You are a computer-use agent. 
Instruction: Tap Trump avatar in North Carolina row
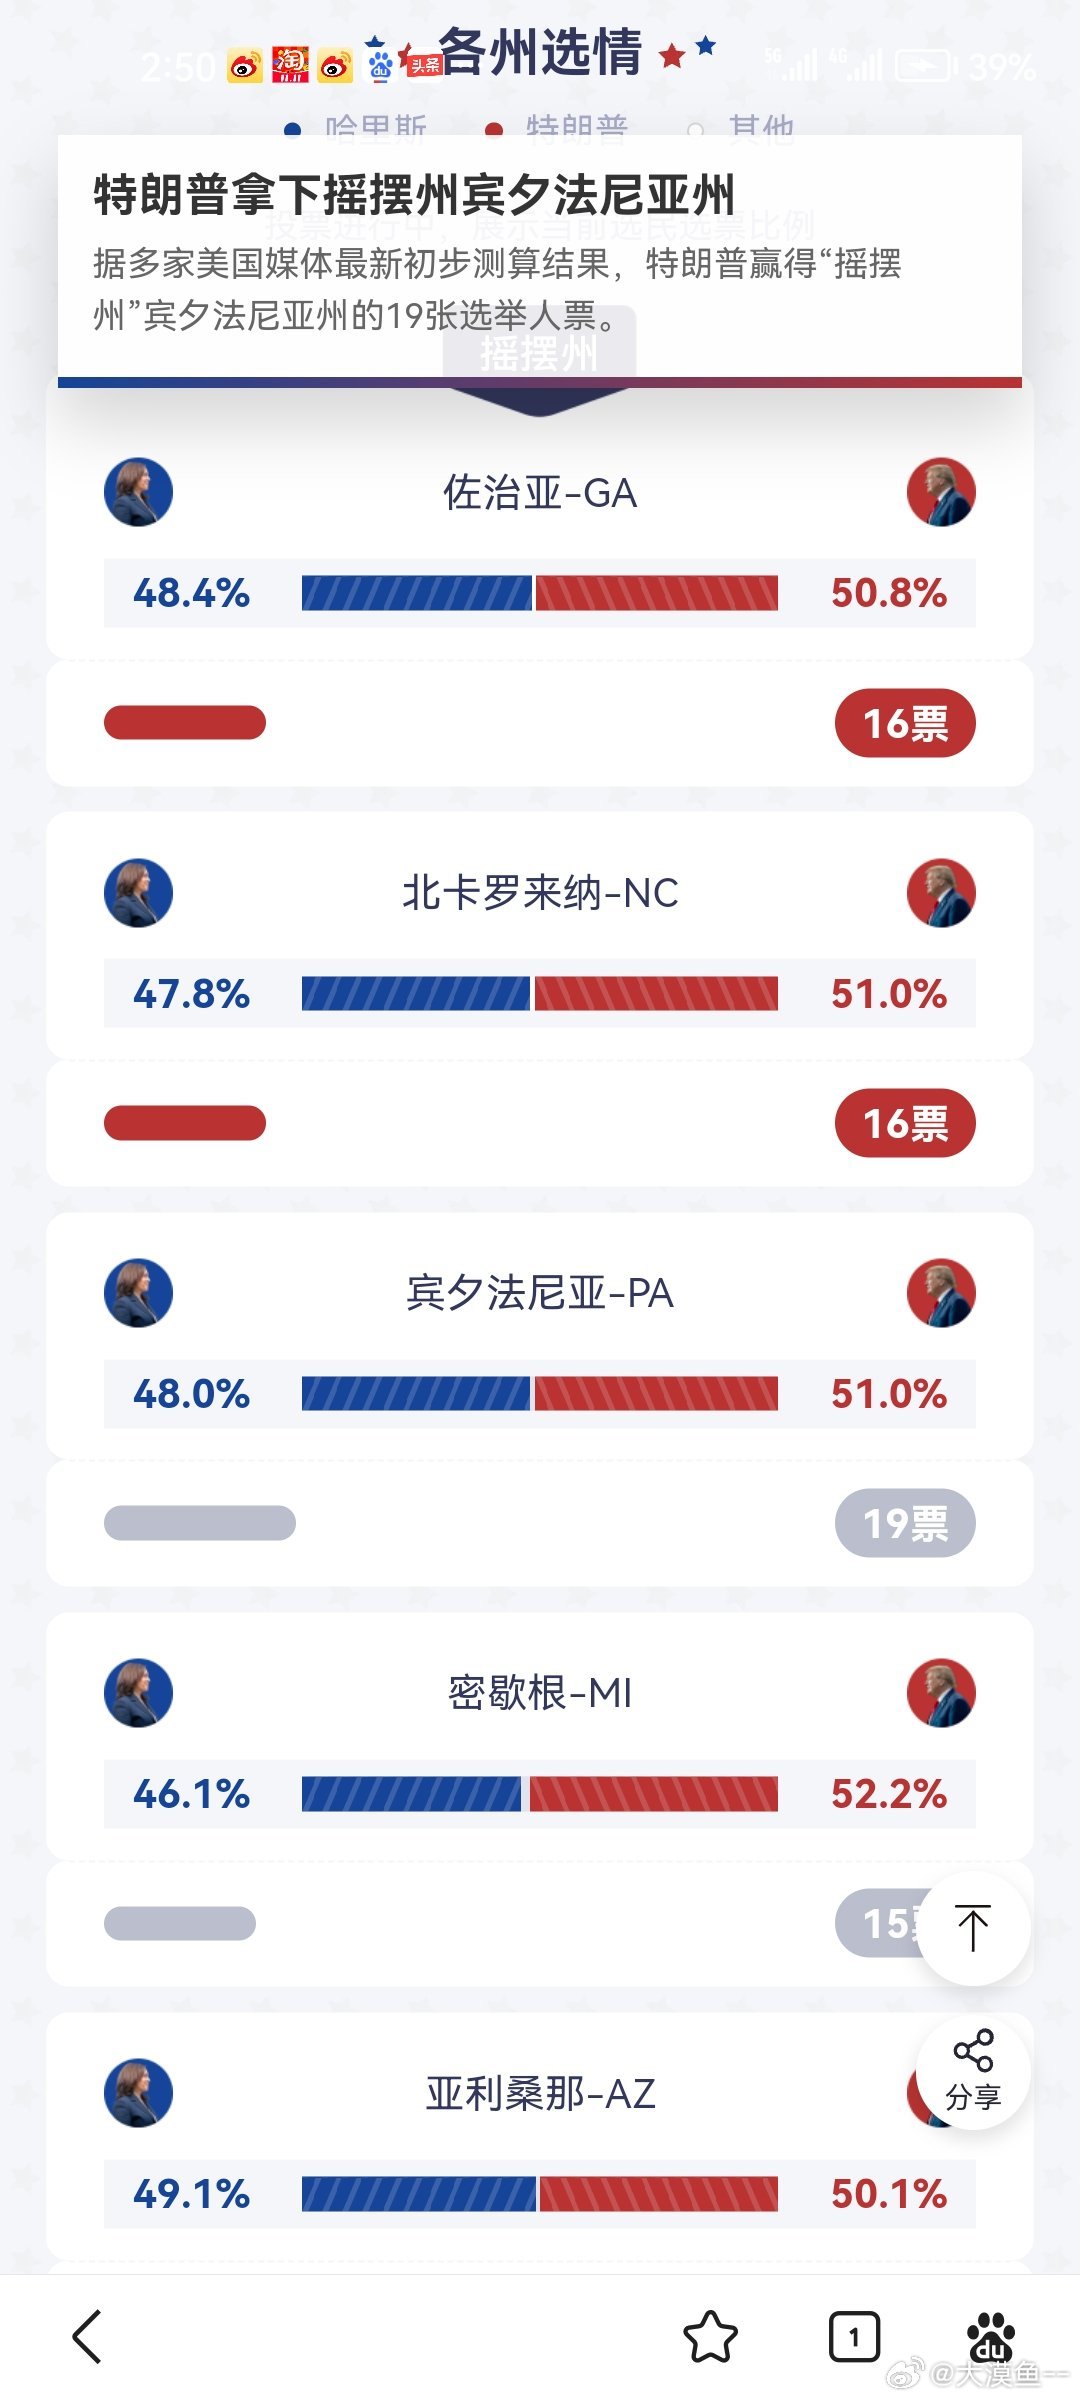pos(941,893)
